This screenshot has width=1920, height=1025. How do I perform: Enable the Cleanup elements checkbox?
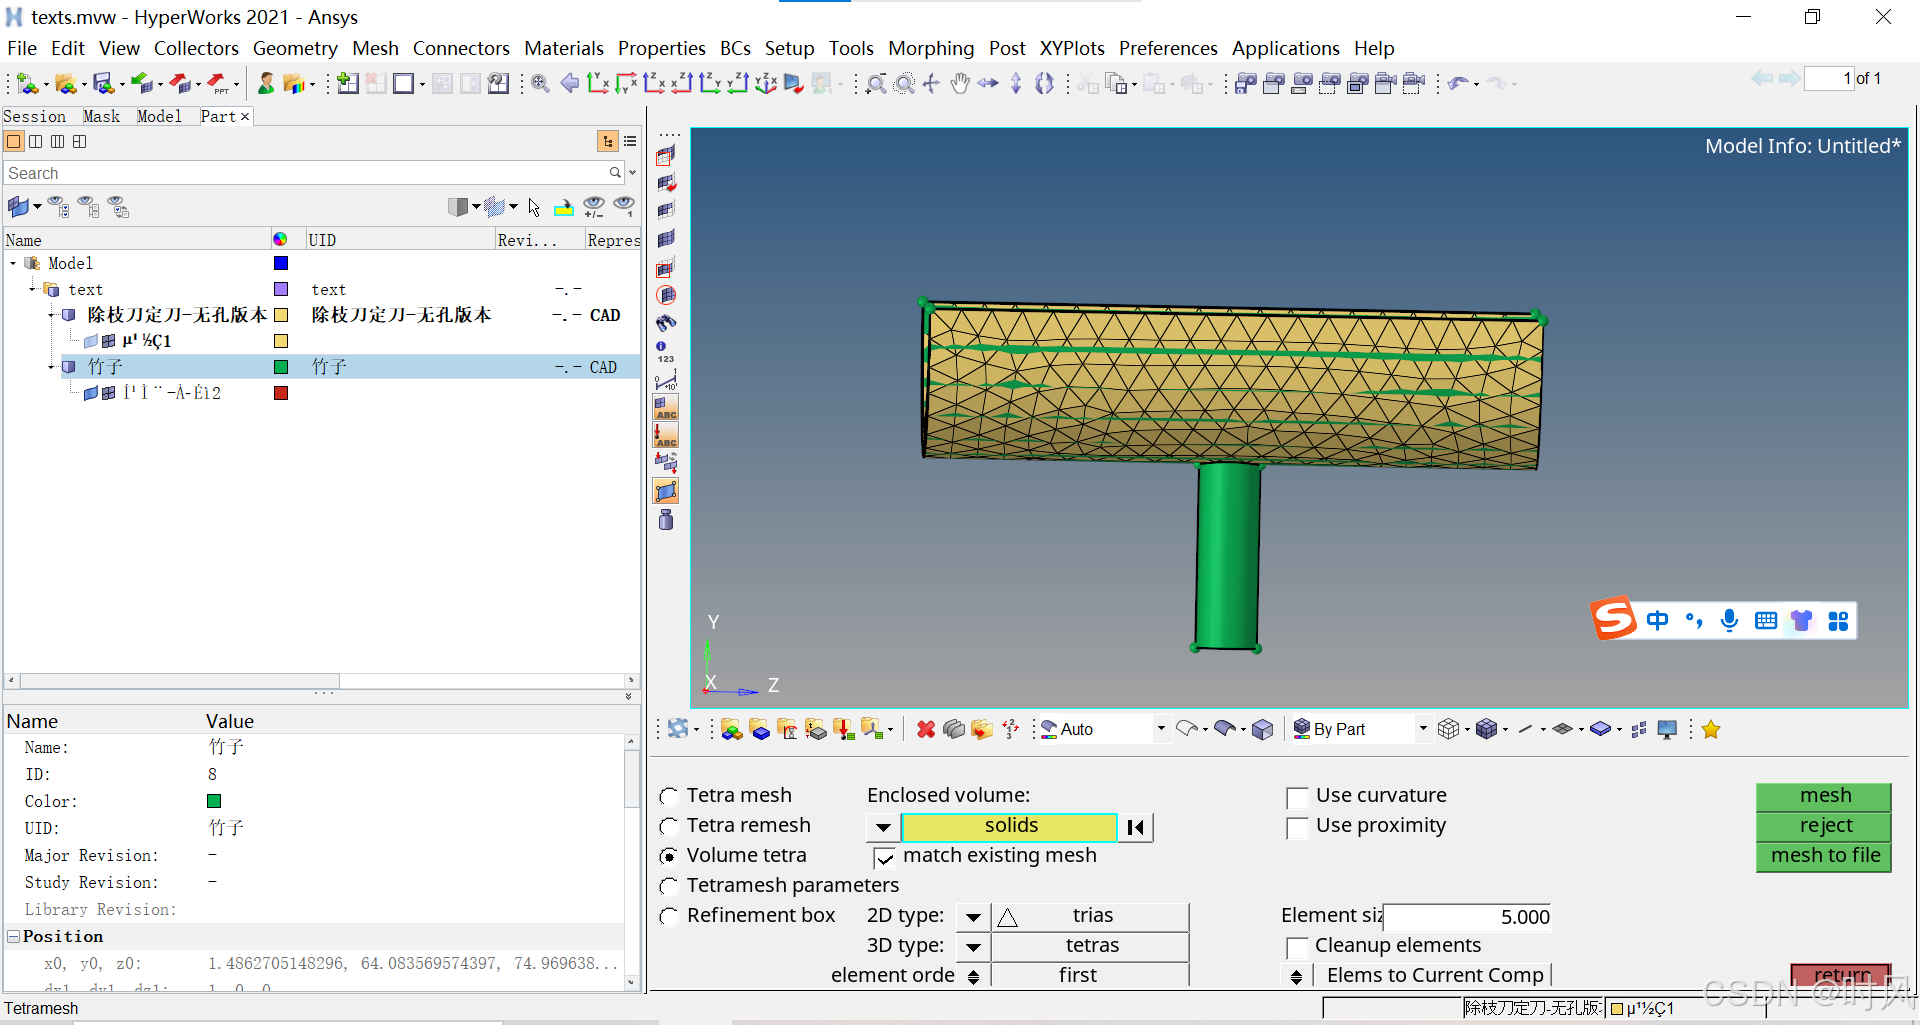pyautogui.click(x=1297, y=947)
